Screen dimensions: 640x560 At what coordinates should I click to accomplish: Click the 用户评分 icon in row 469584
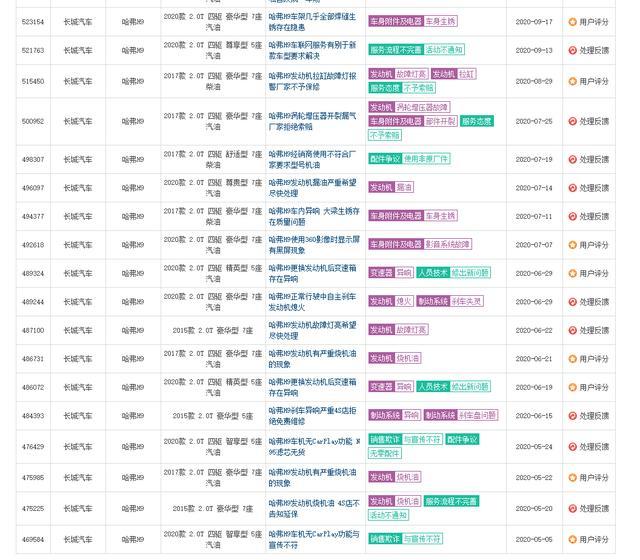tap(573, 539)
